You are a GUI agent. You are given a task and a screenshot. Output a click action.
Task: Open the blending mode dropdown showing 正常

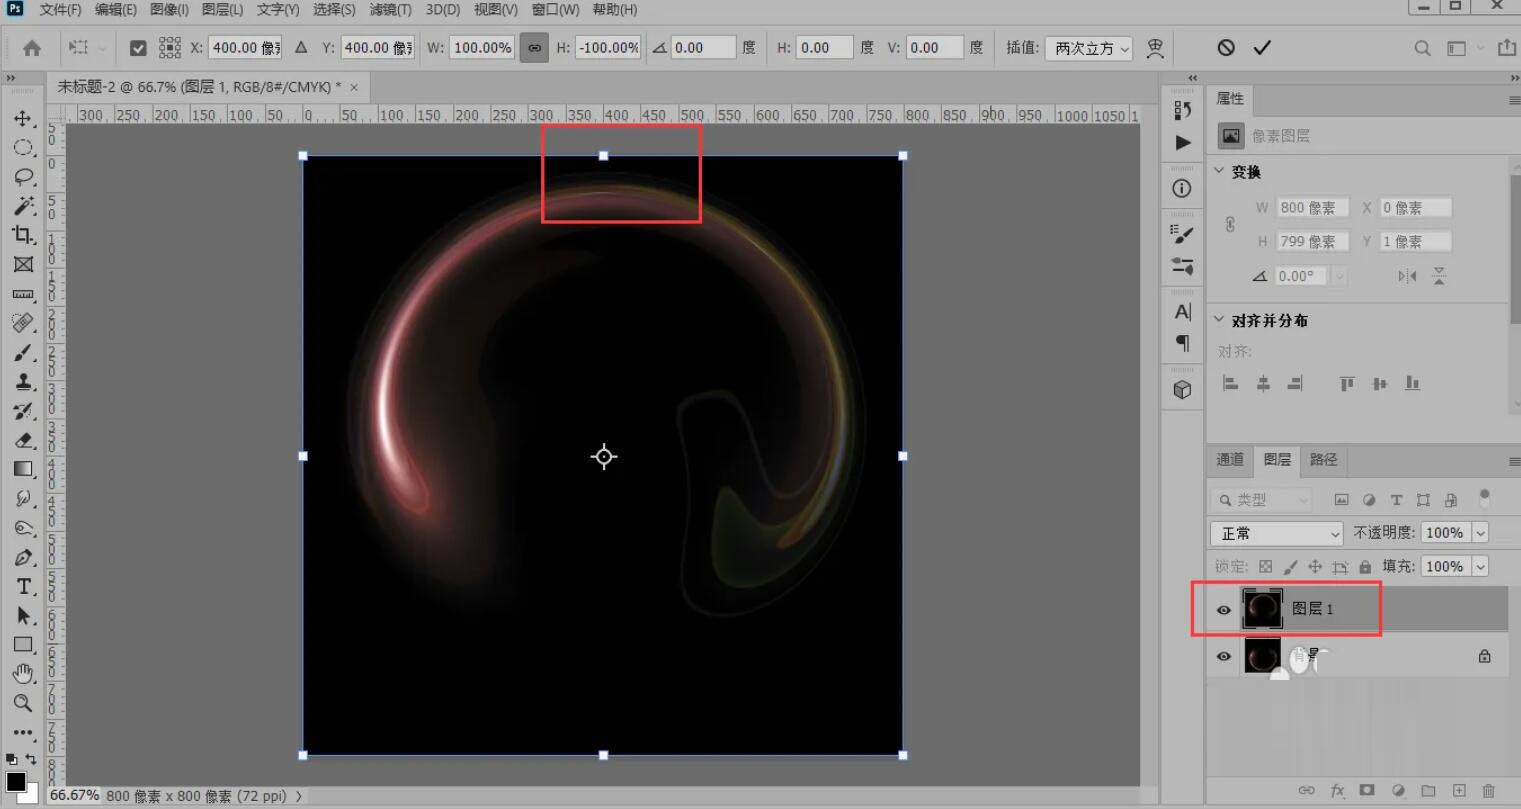(x=1276, y=533)
